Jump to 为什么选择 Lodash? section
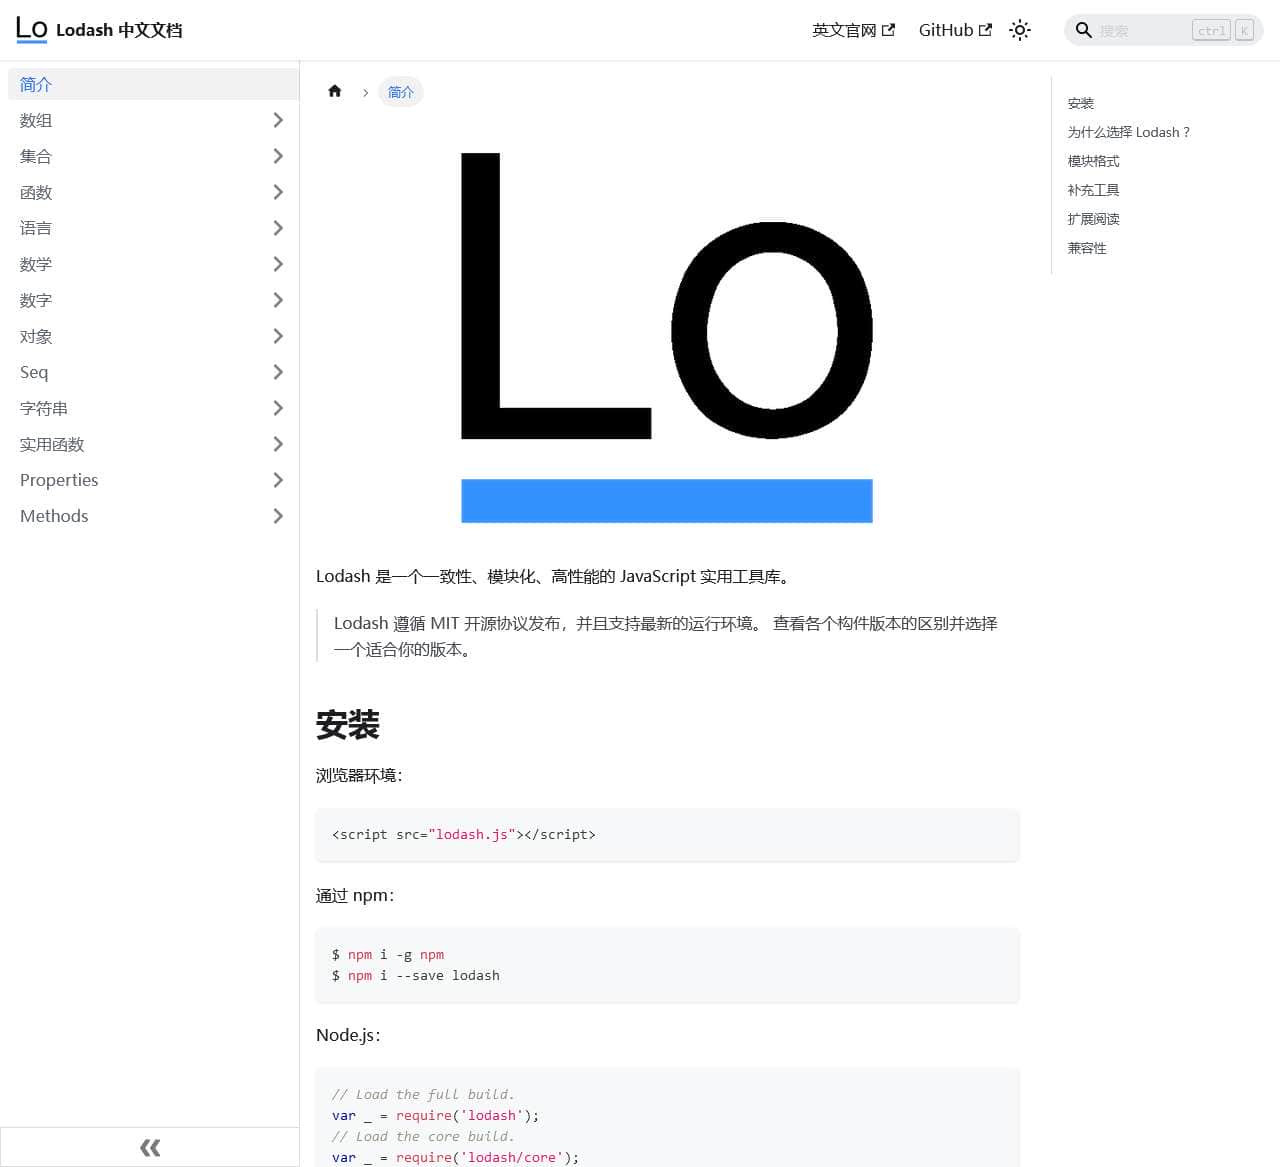This screenshot has height=1167, width=1280. pyautogui.click(x=1128, y=132)
